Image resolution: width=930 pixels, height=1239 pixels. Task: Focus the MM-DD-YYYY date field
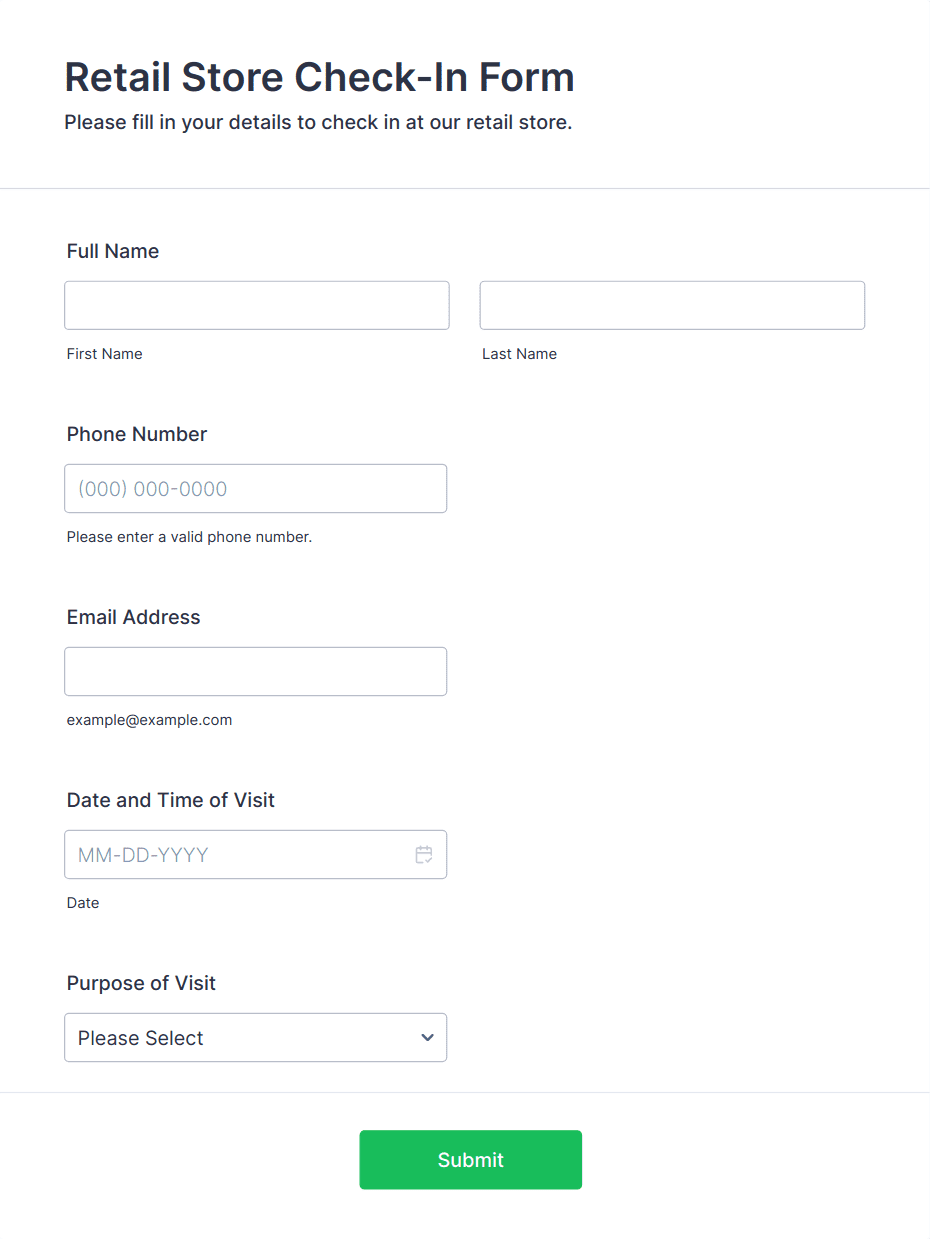[x=235, y=855]
